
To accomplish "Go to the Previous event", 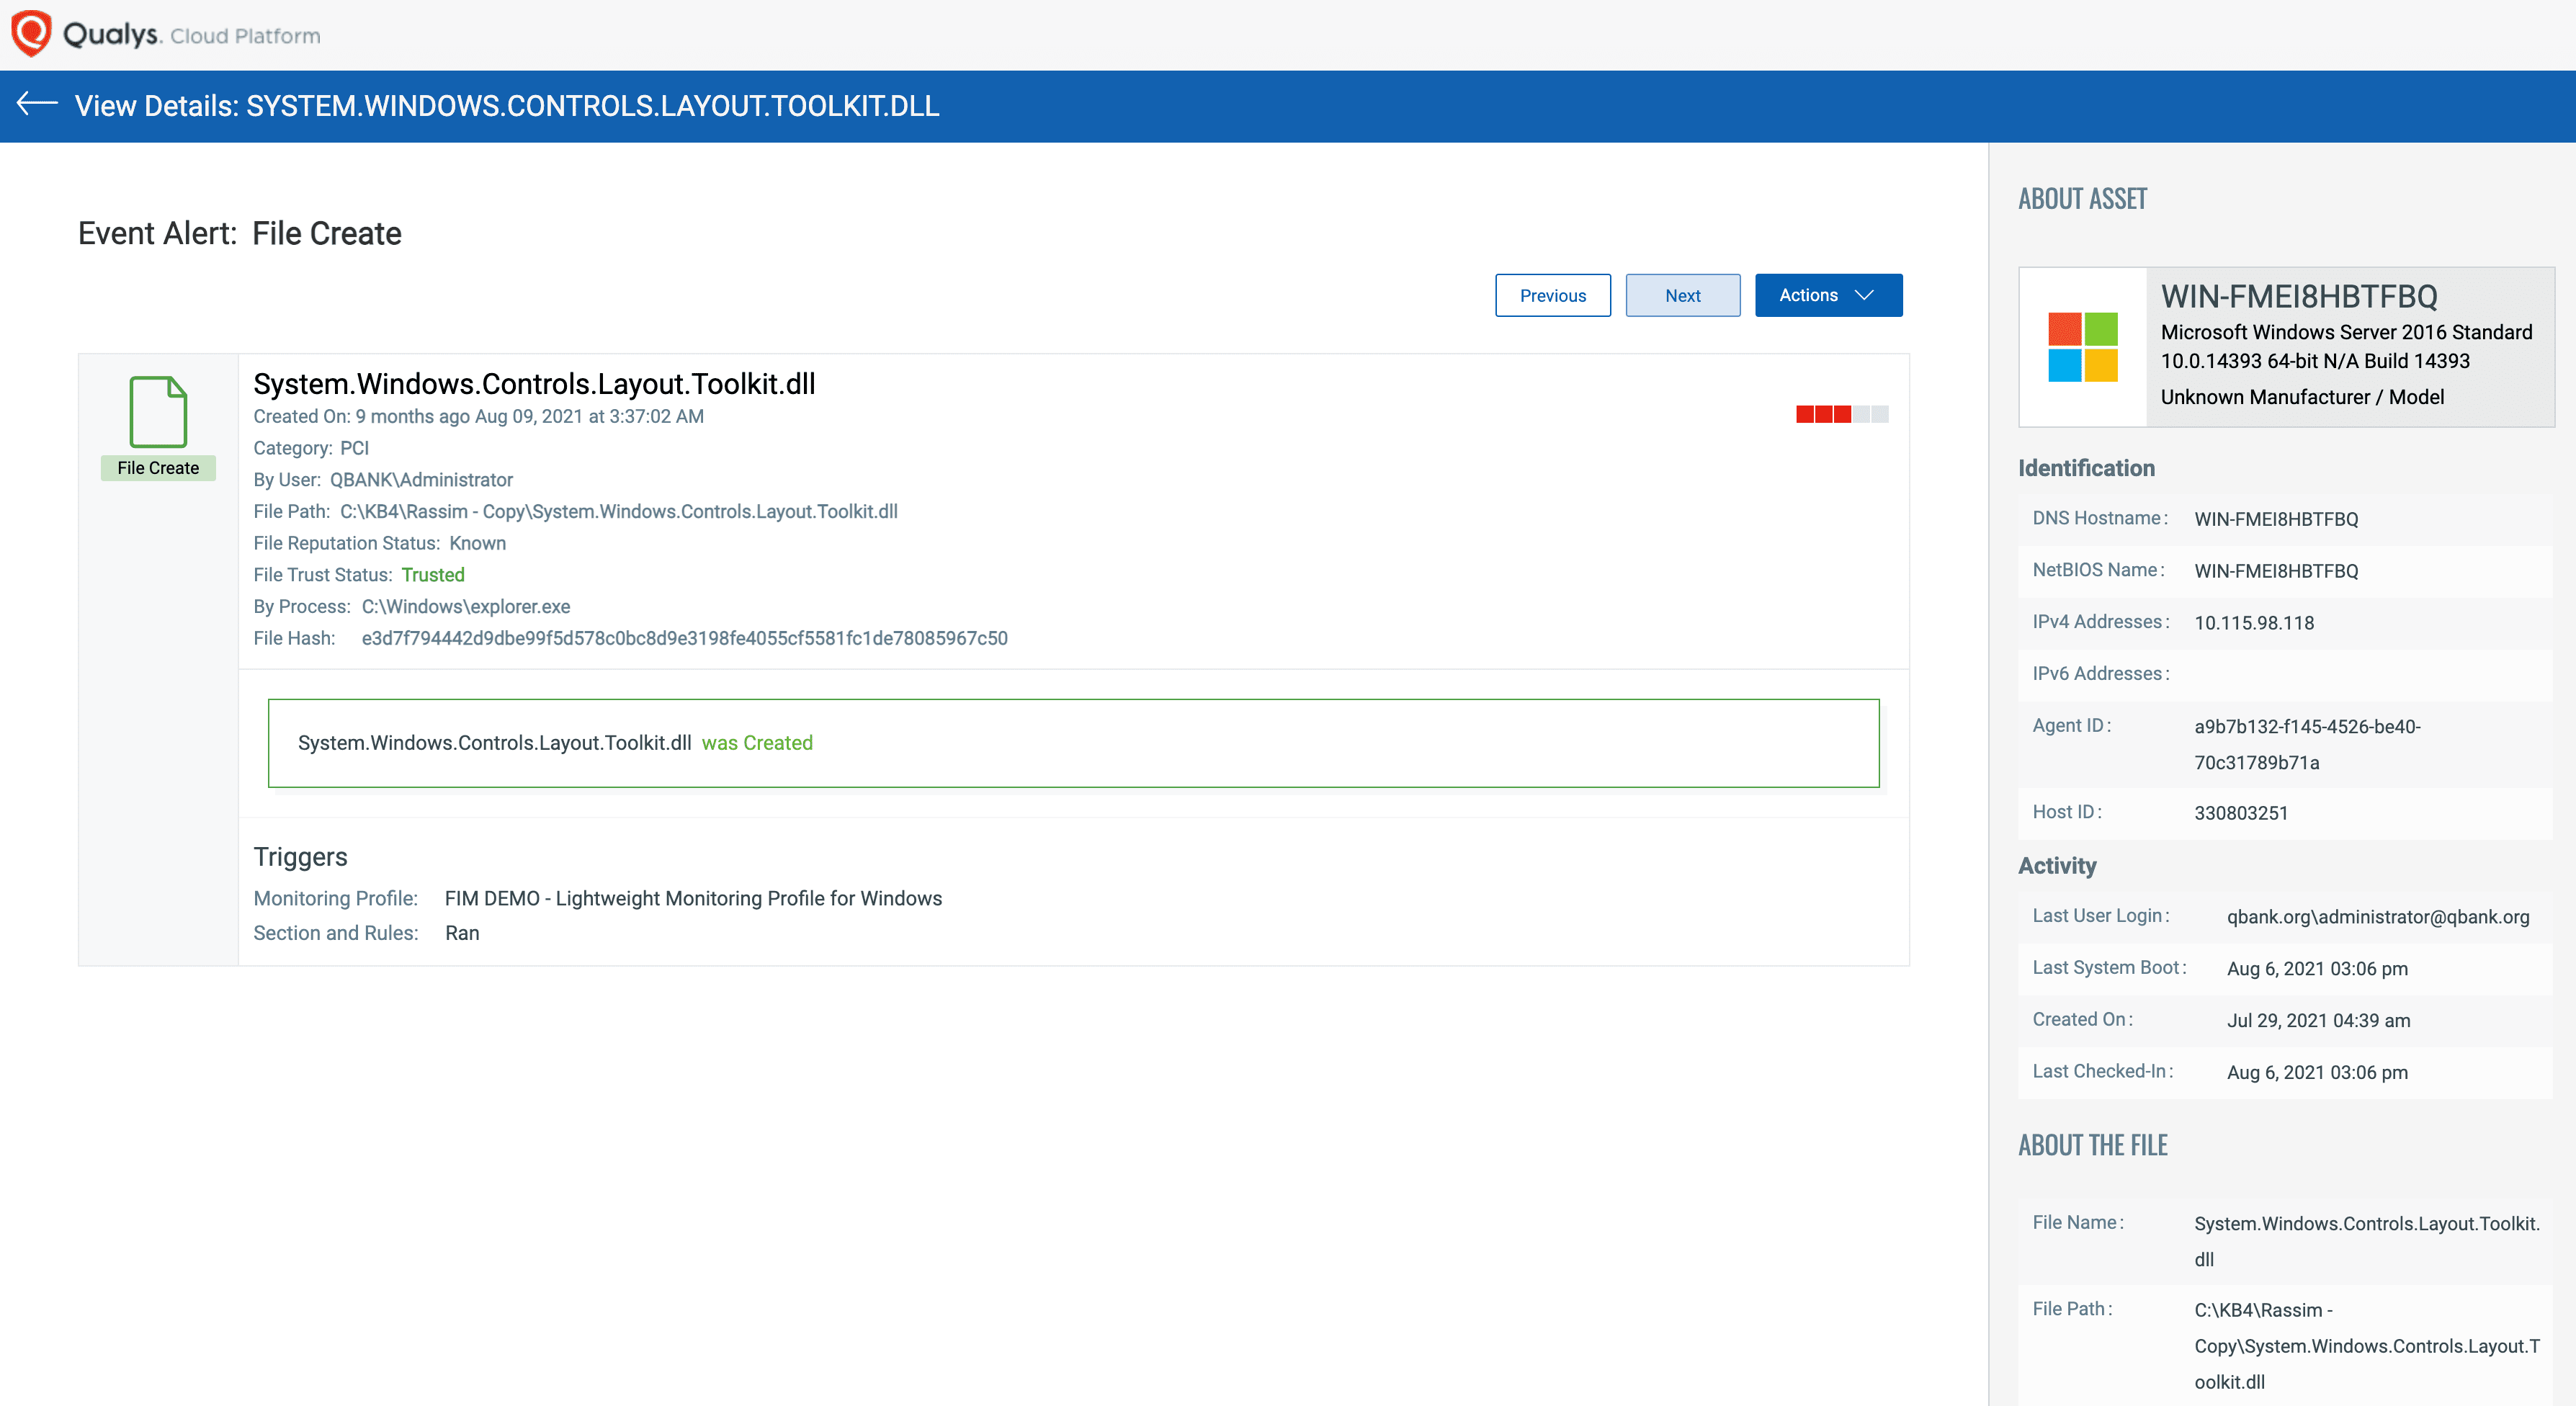I will [1552, 295].
